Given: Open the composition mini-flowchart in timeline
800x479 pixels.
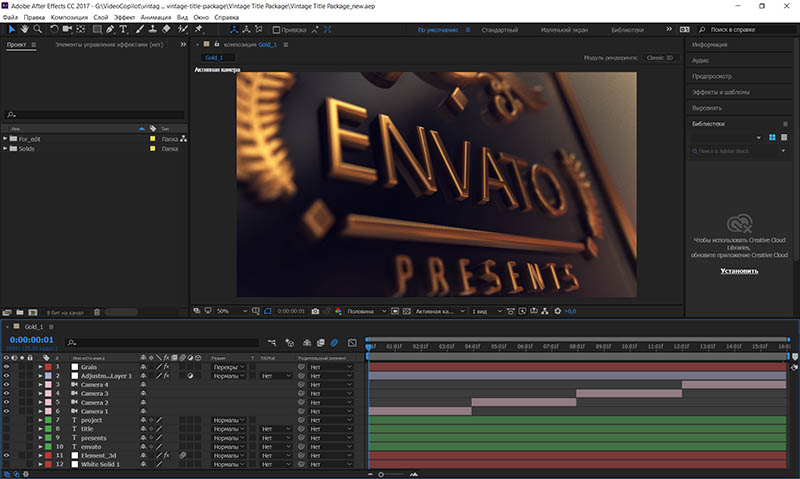Looking at the screenshot, I should 272,343.
